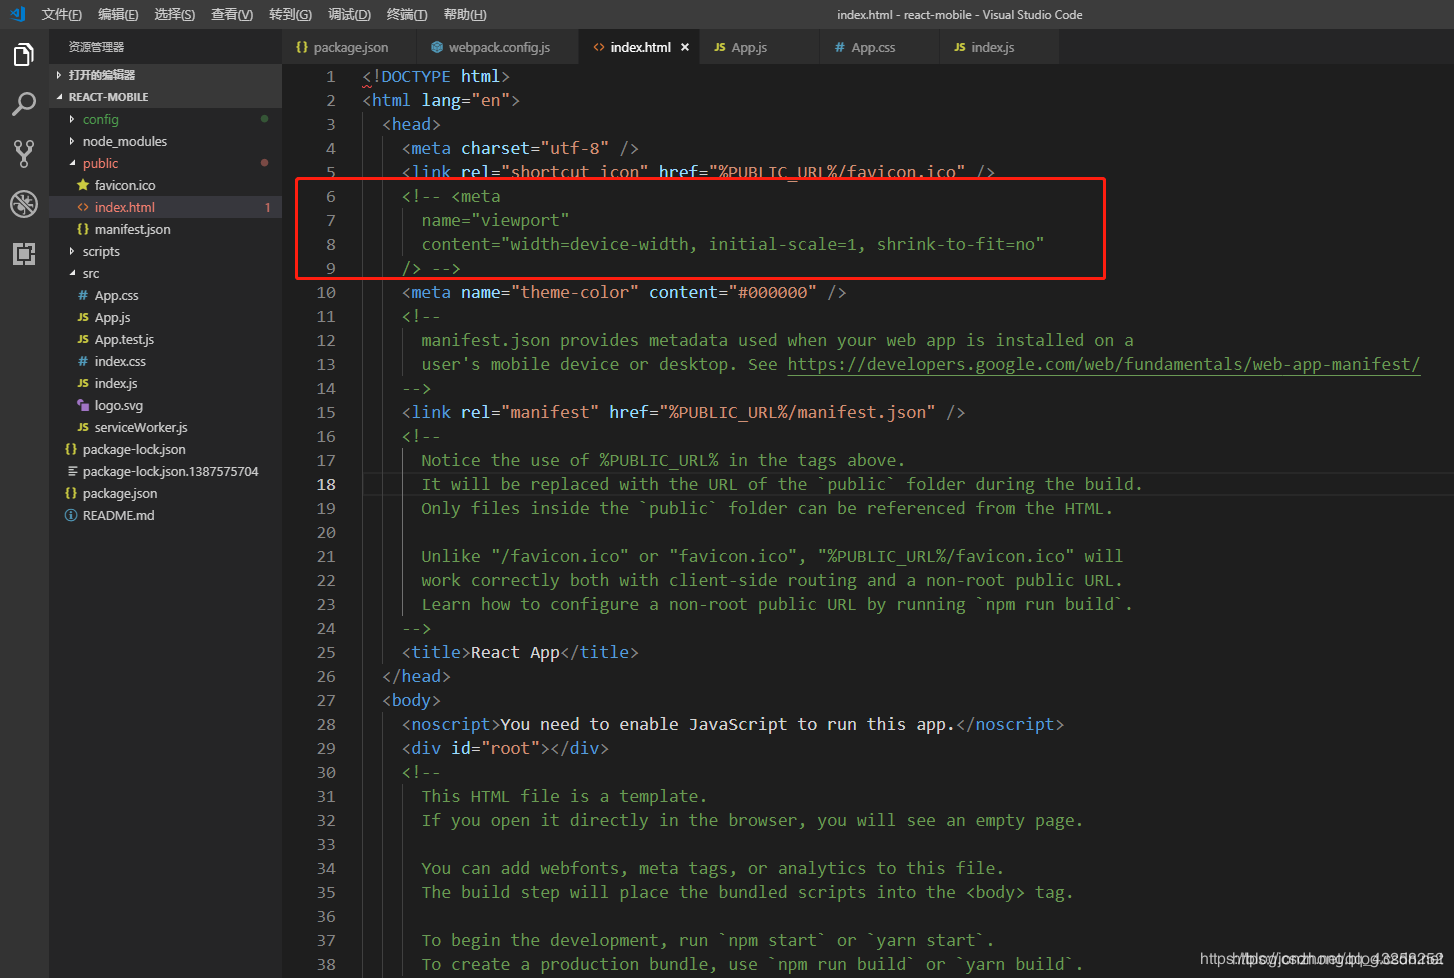Click the manifest.json braces icon
1454x978 pixels.
(83, 229)
